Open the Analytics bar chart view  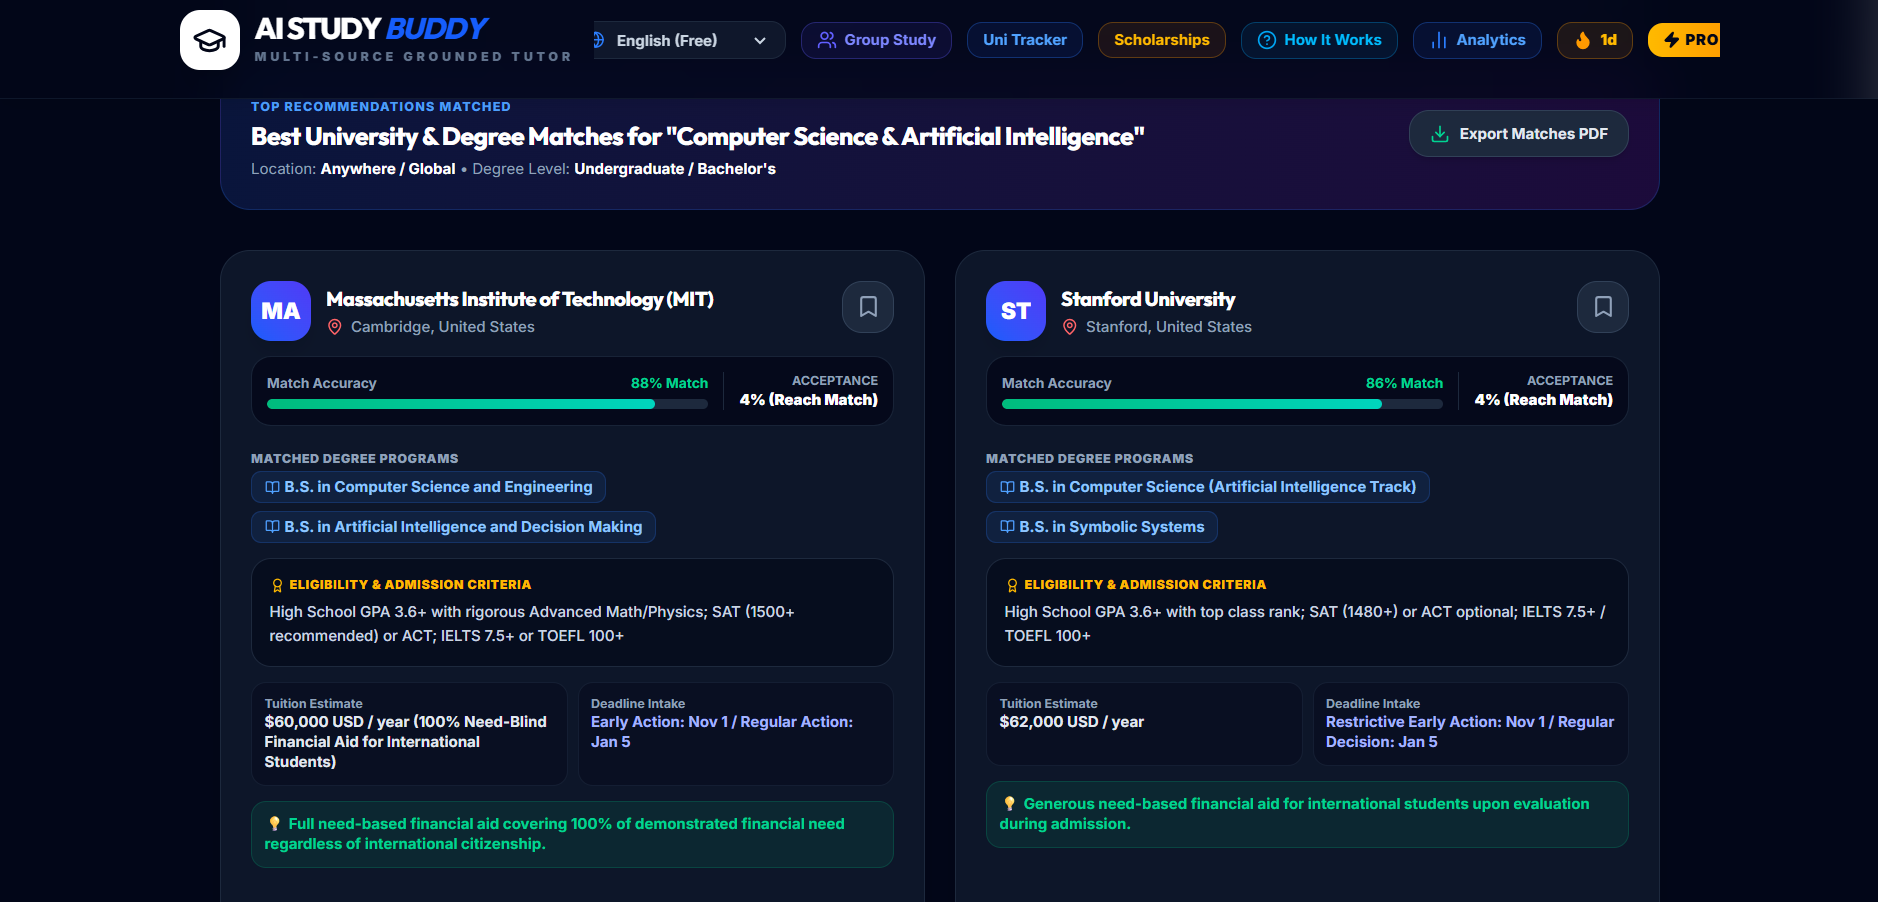point(1477,40)
